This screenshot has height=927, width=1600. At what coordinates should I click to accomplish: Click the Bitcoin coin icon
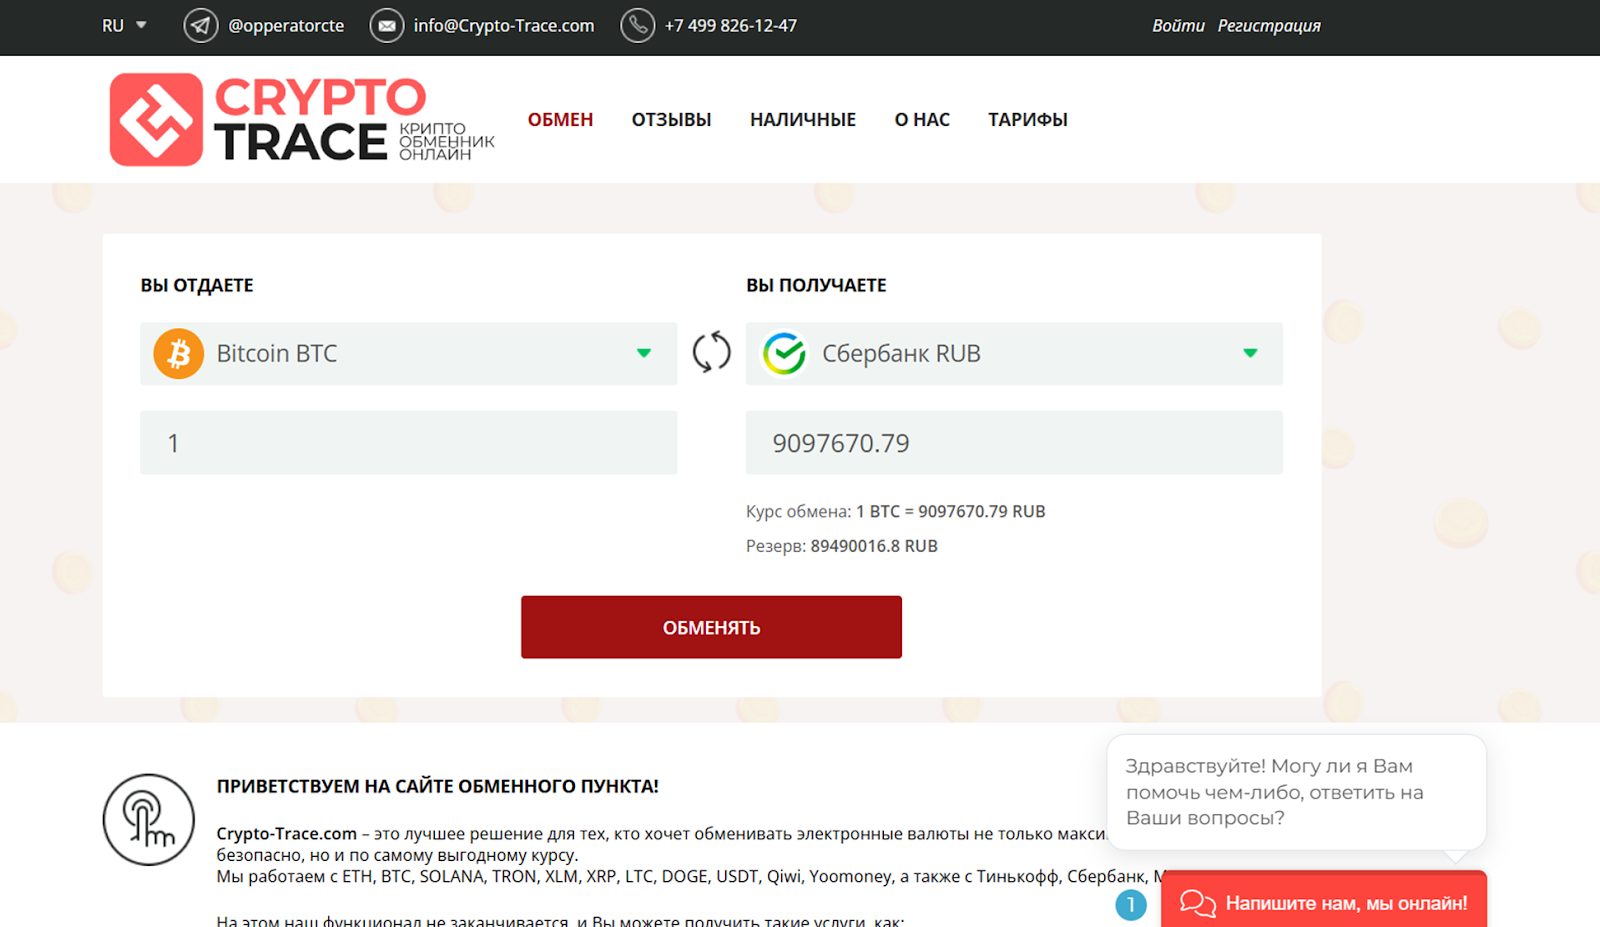click(x=179, y=354)
